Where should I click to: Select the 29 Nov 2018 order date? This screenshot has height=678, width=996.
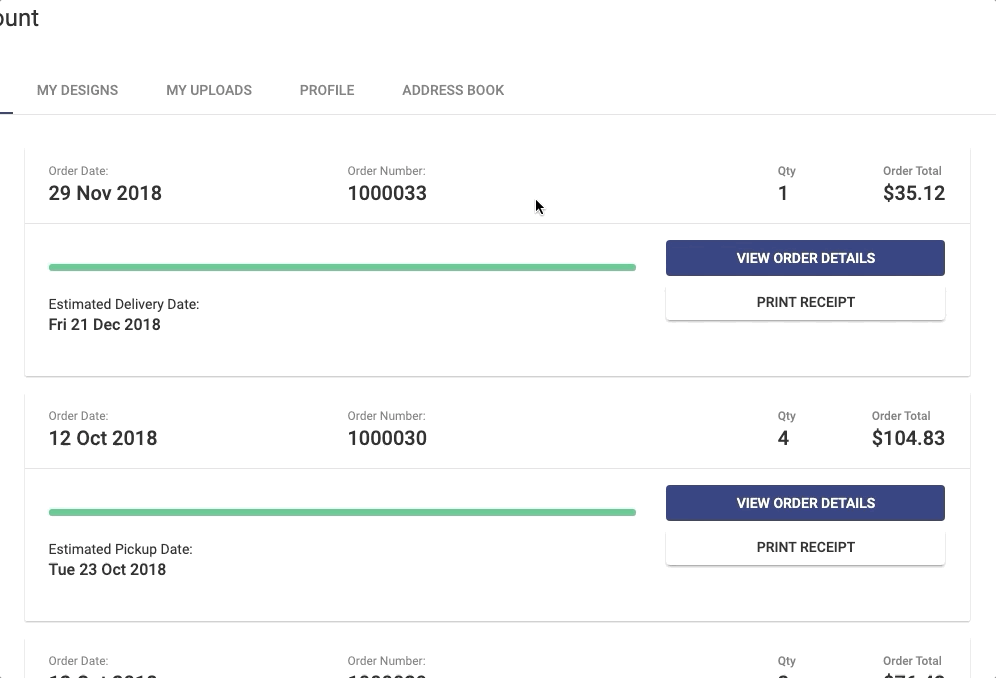[105, 193]
